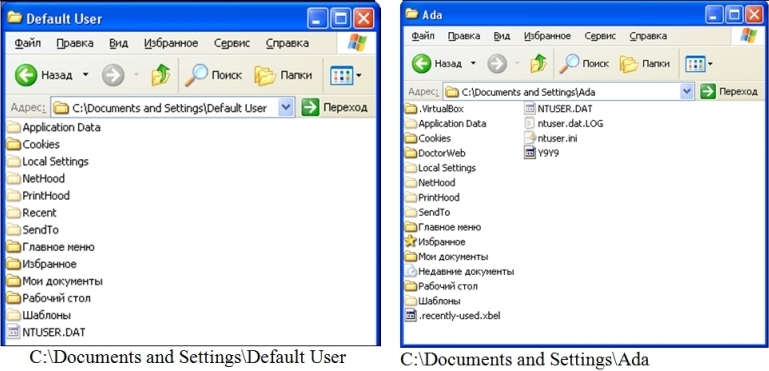The width and height of the screenshot is (769, 371).
Task: Select Рабочий стол folder in Ada window
Action: point(441,286)
